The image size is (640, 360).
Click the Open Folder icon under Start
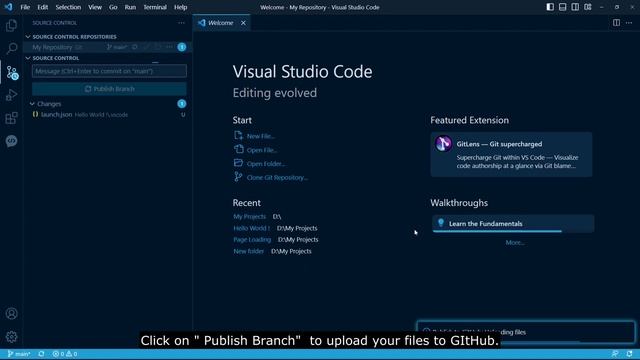[x=238, y=163]
